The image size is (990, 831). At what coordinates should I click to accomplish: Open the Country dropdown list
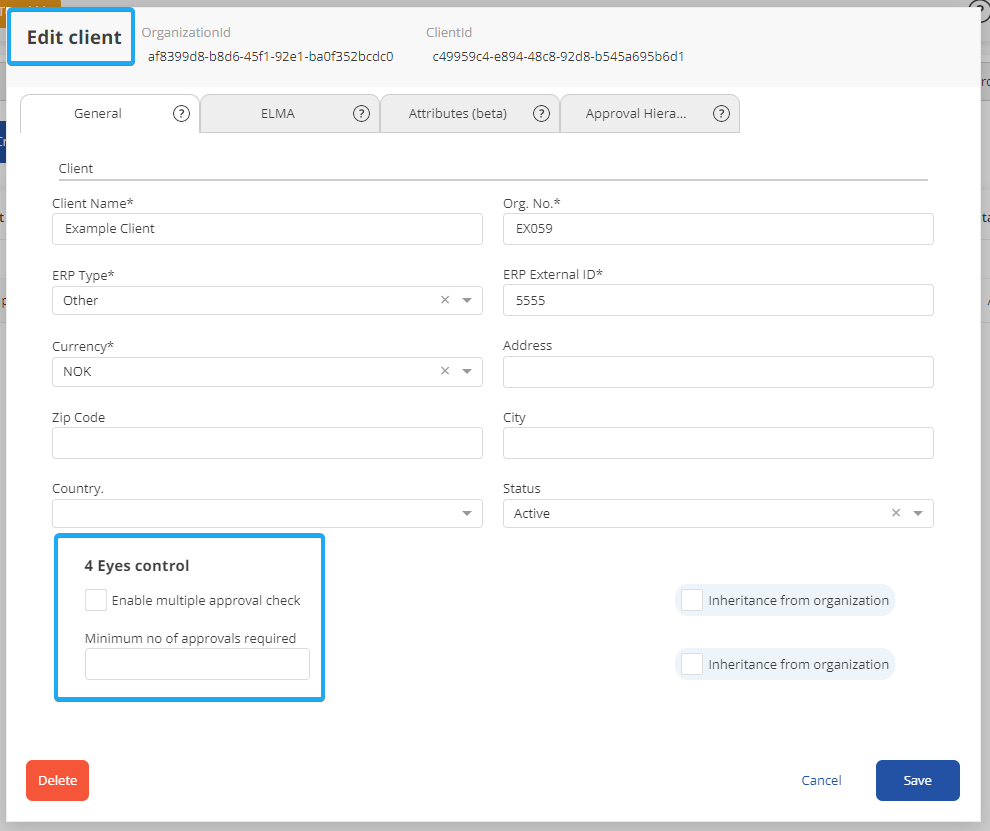467,514
